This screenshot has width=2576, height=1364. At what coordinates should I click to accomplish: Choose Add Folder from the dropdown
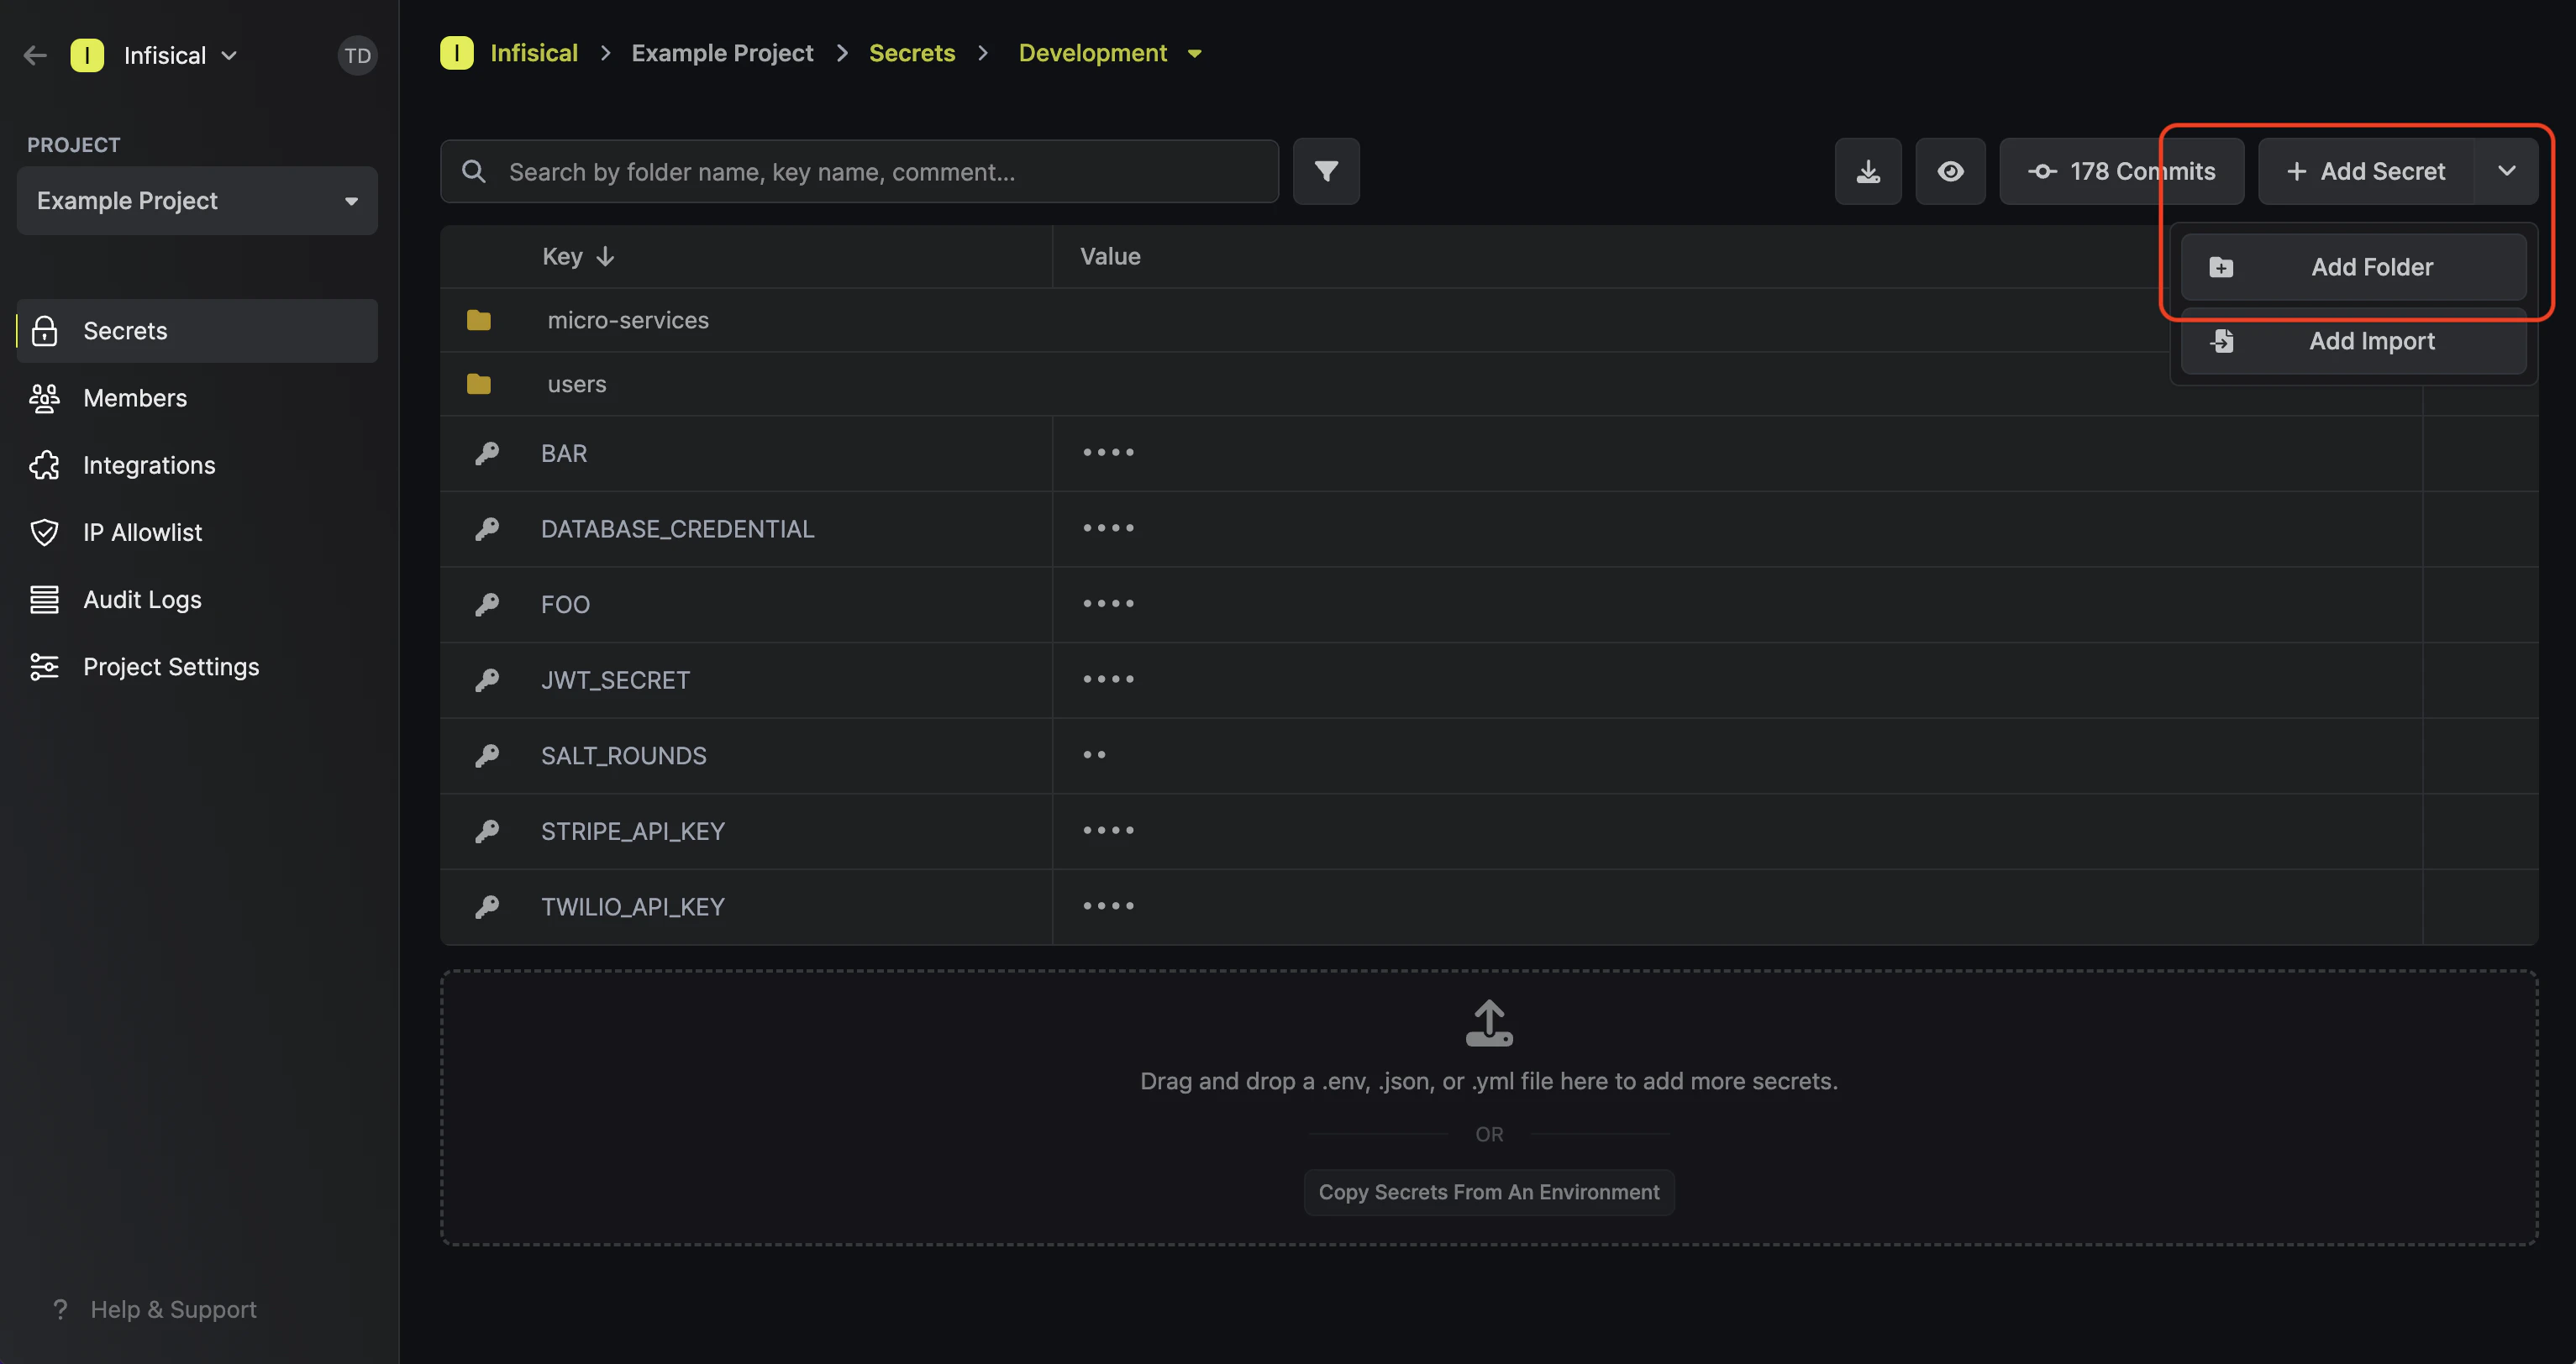tap(2353, 267)
